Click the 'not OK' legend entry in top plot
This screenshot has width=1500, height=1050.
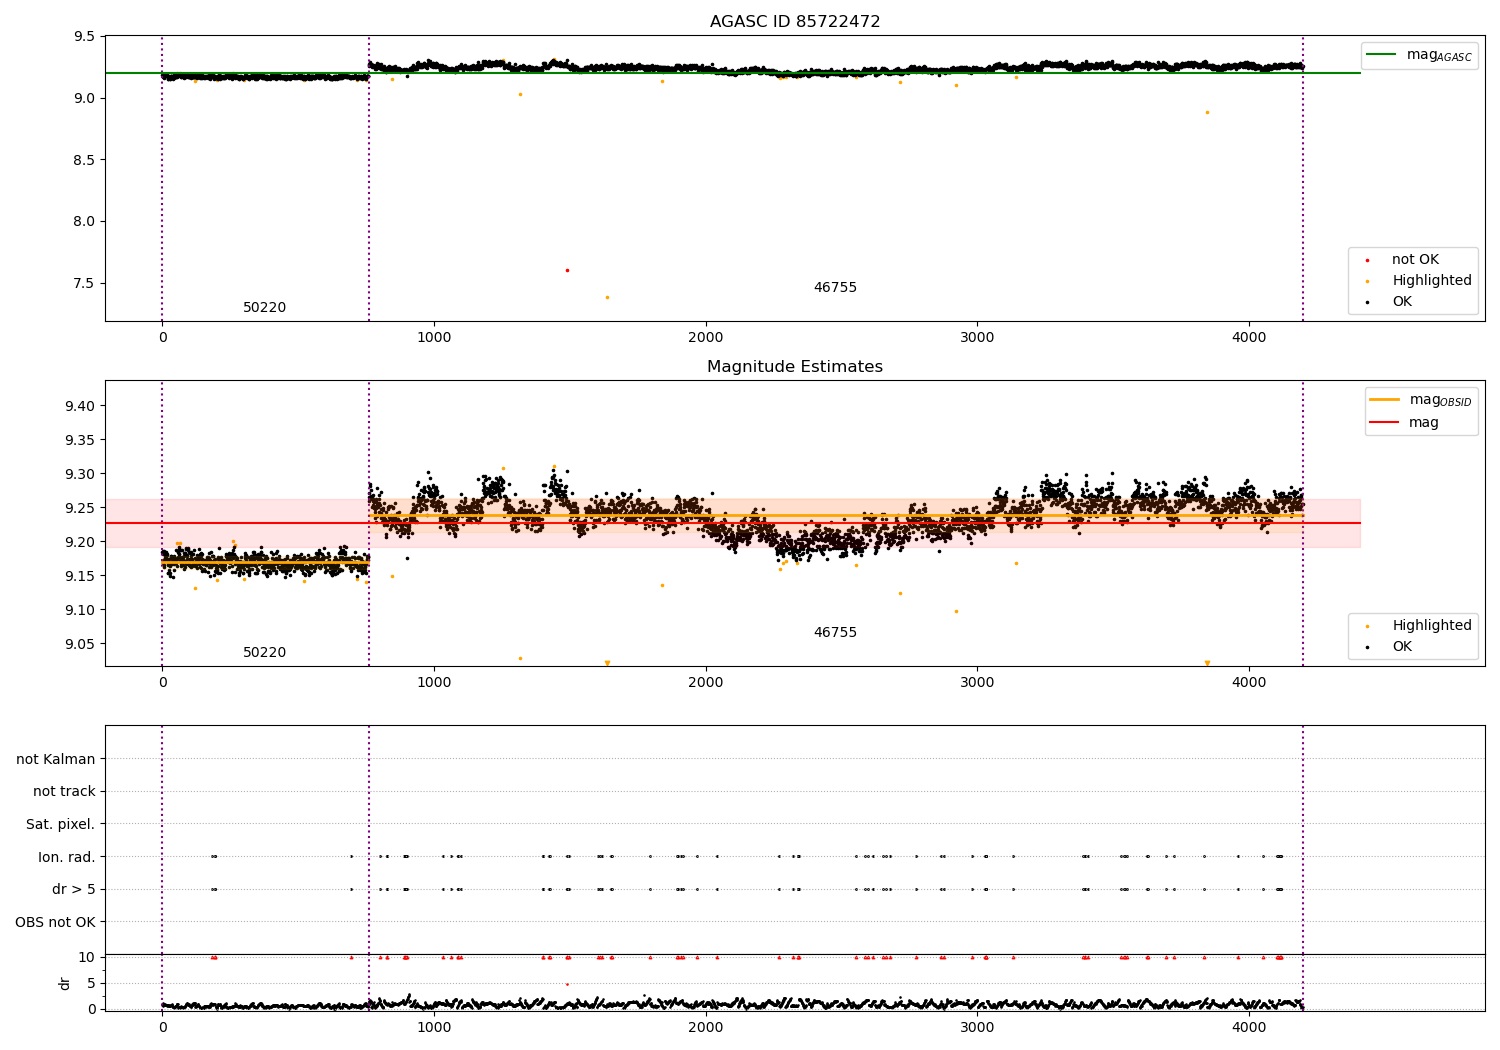pyautogui.click(x=1413, y=259)
